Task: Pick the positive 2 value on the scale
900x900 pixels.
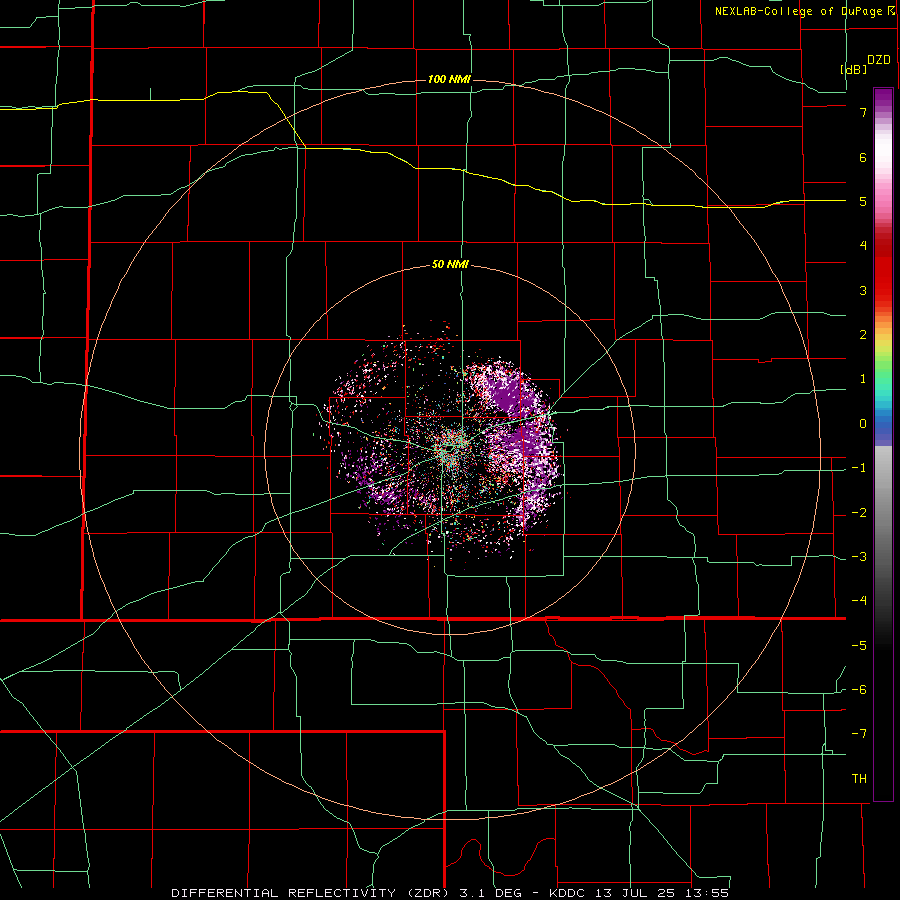Action: tap(863, 335)
